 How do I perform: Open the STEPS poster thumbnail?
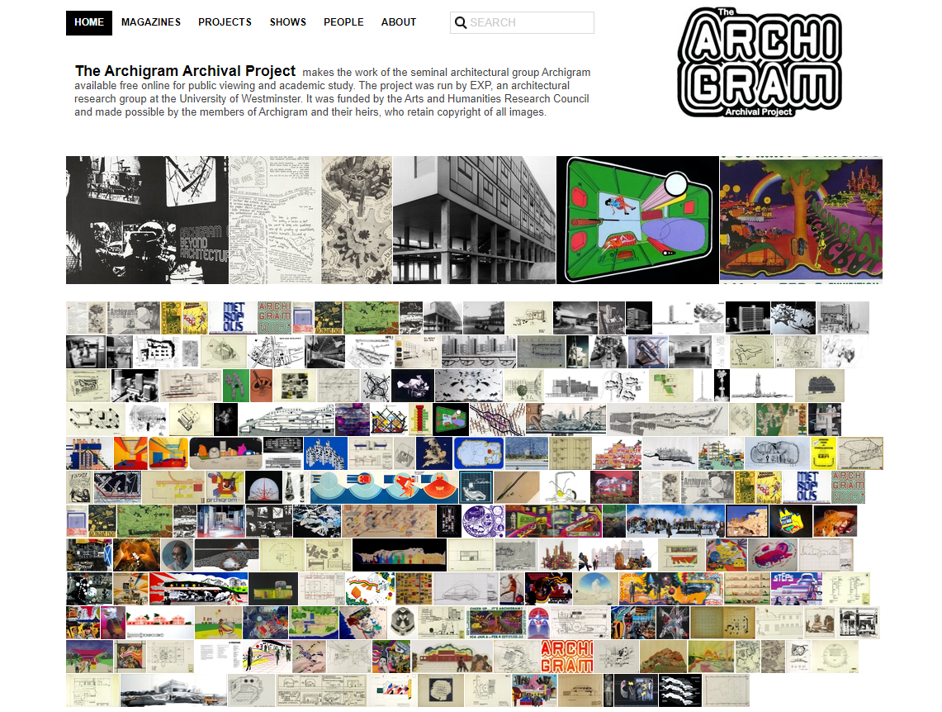tap(796, 588)
